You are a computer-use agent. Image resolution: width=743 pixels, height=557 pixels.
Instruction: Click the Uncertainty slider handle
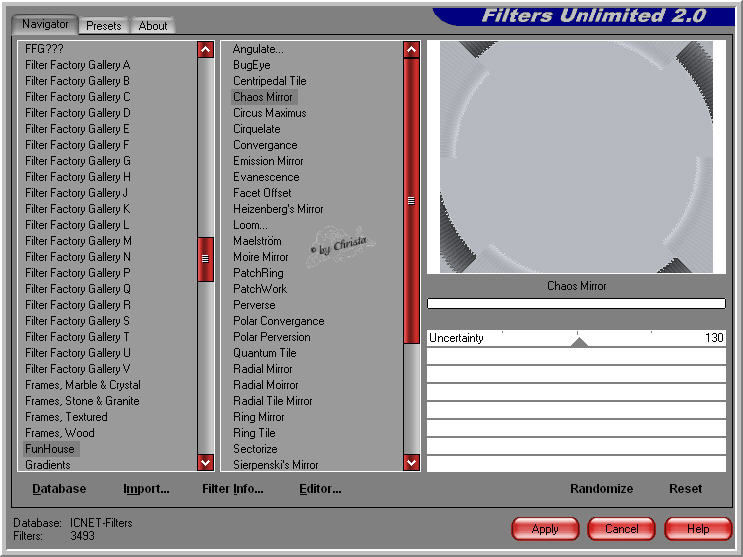coord(579,342)
